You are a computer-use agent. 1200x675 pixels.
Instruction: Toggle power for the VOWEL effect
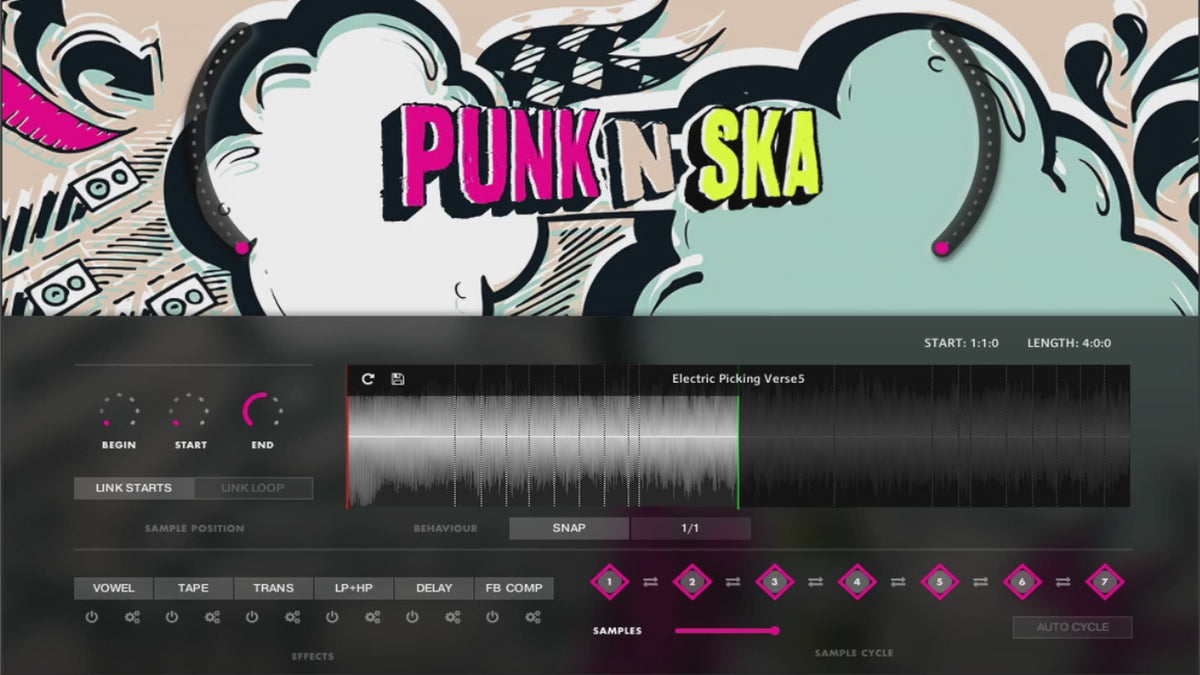click(x=92, y=617)
